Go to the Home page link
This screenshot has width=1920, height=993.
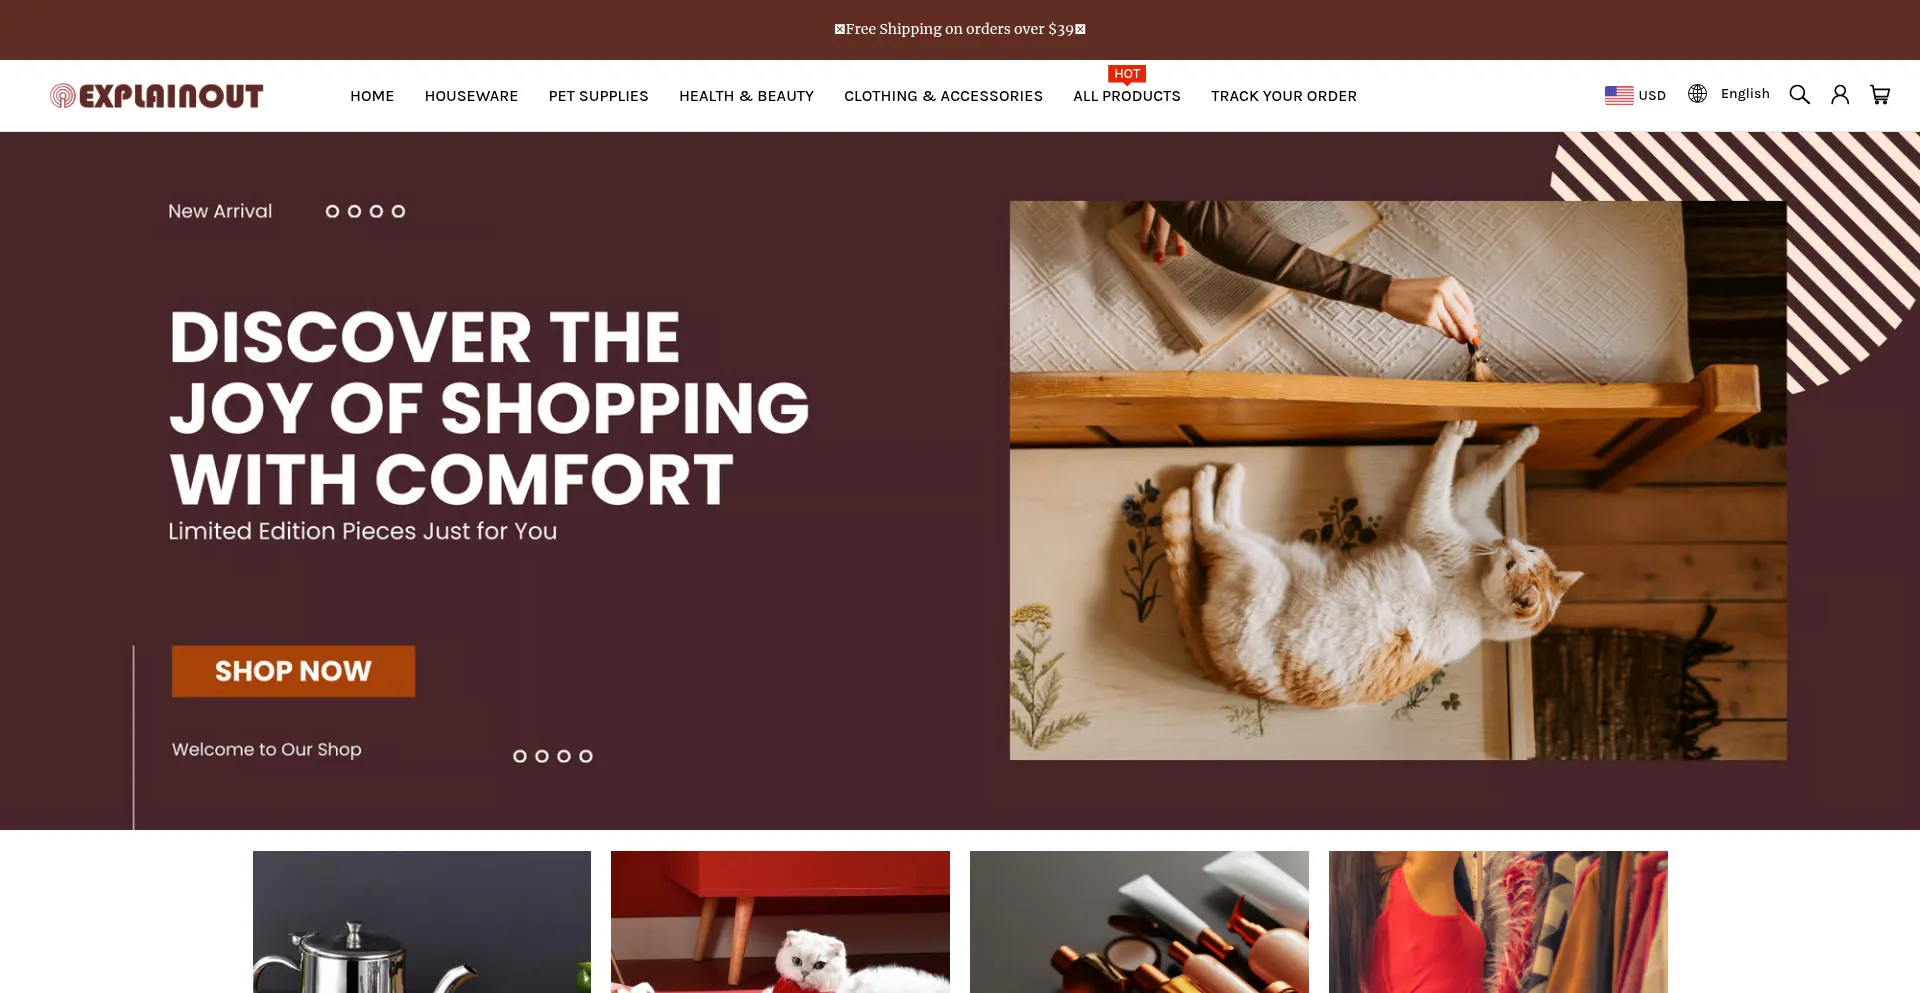[x=372, y=96]
